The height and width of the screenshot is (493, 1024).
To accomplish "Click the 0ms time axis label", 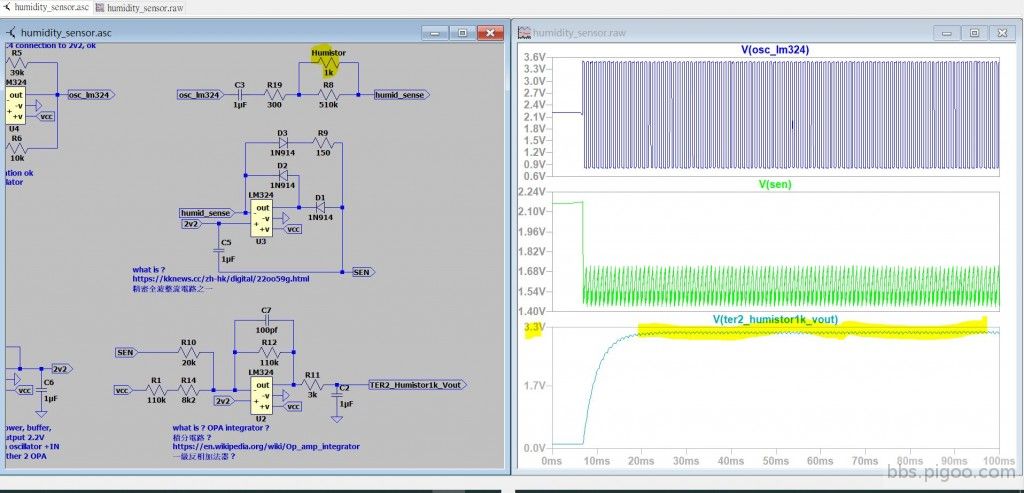I will pos(551,461).
